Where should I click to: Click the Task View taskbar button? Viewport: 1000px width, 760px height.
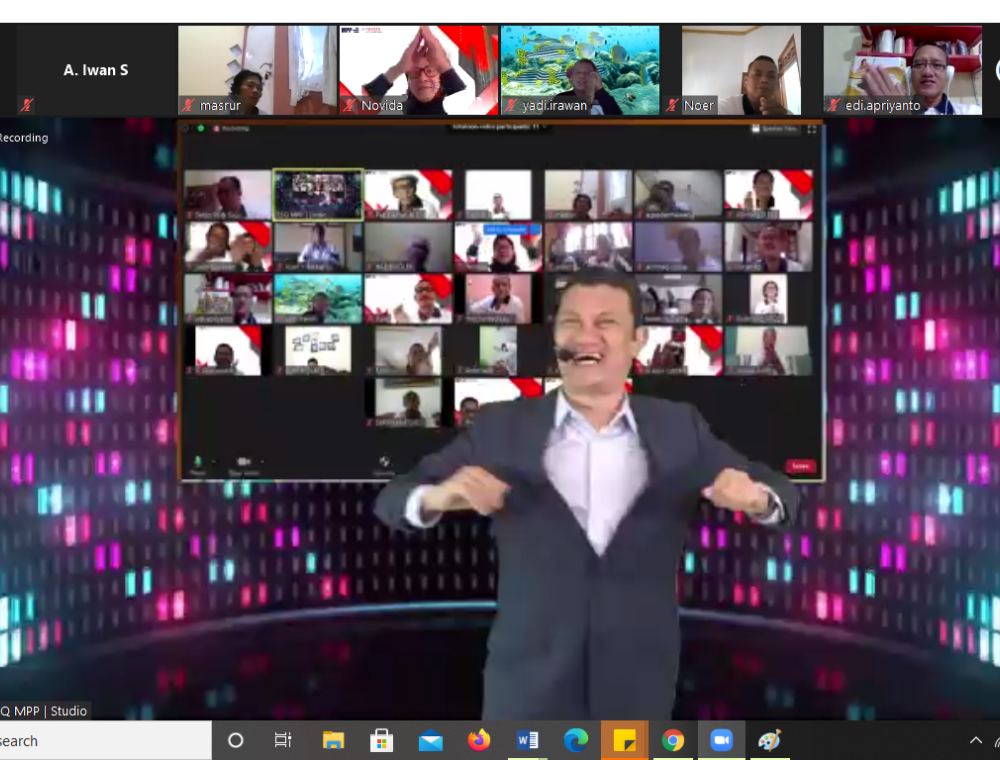point(283,741)
